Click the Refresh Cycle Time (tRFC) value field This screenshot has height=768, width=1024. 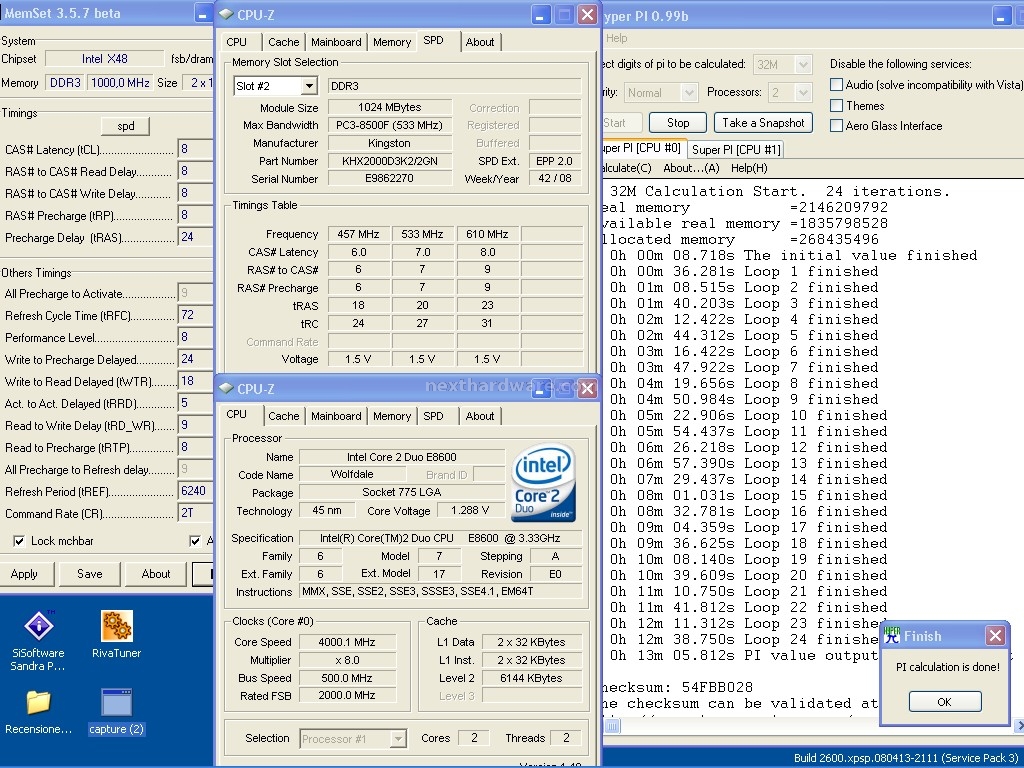coord(195,315)
